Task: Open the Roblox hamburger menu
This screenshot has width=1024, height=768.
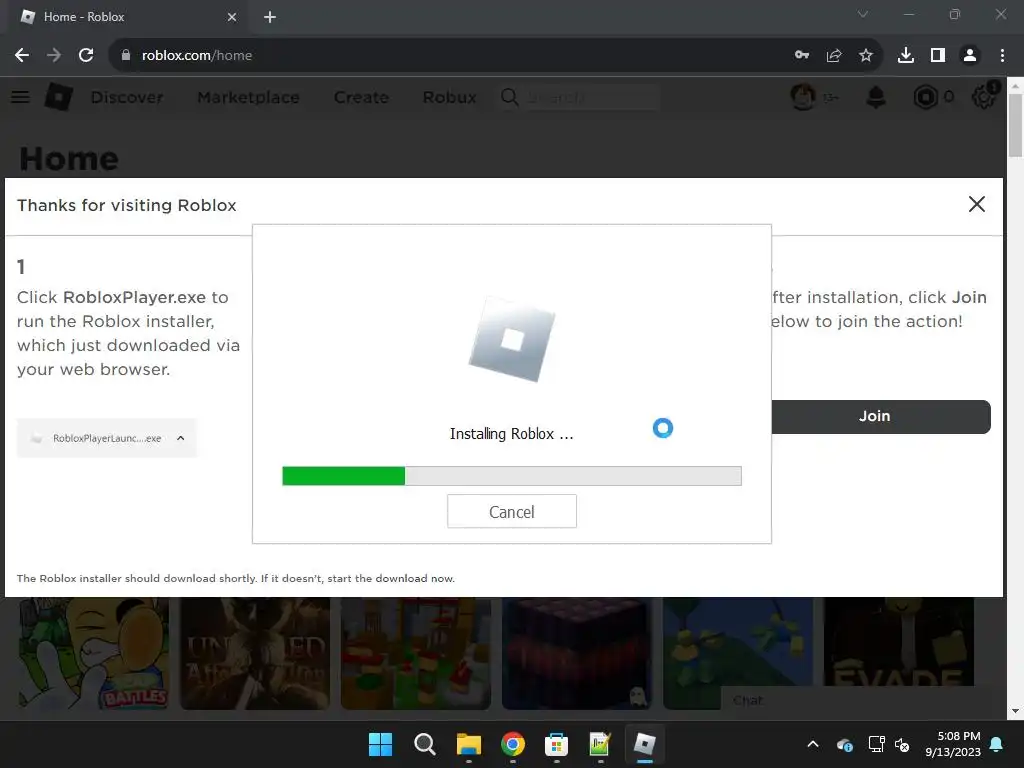Action: pyautogui.click(x=20, y=97)
